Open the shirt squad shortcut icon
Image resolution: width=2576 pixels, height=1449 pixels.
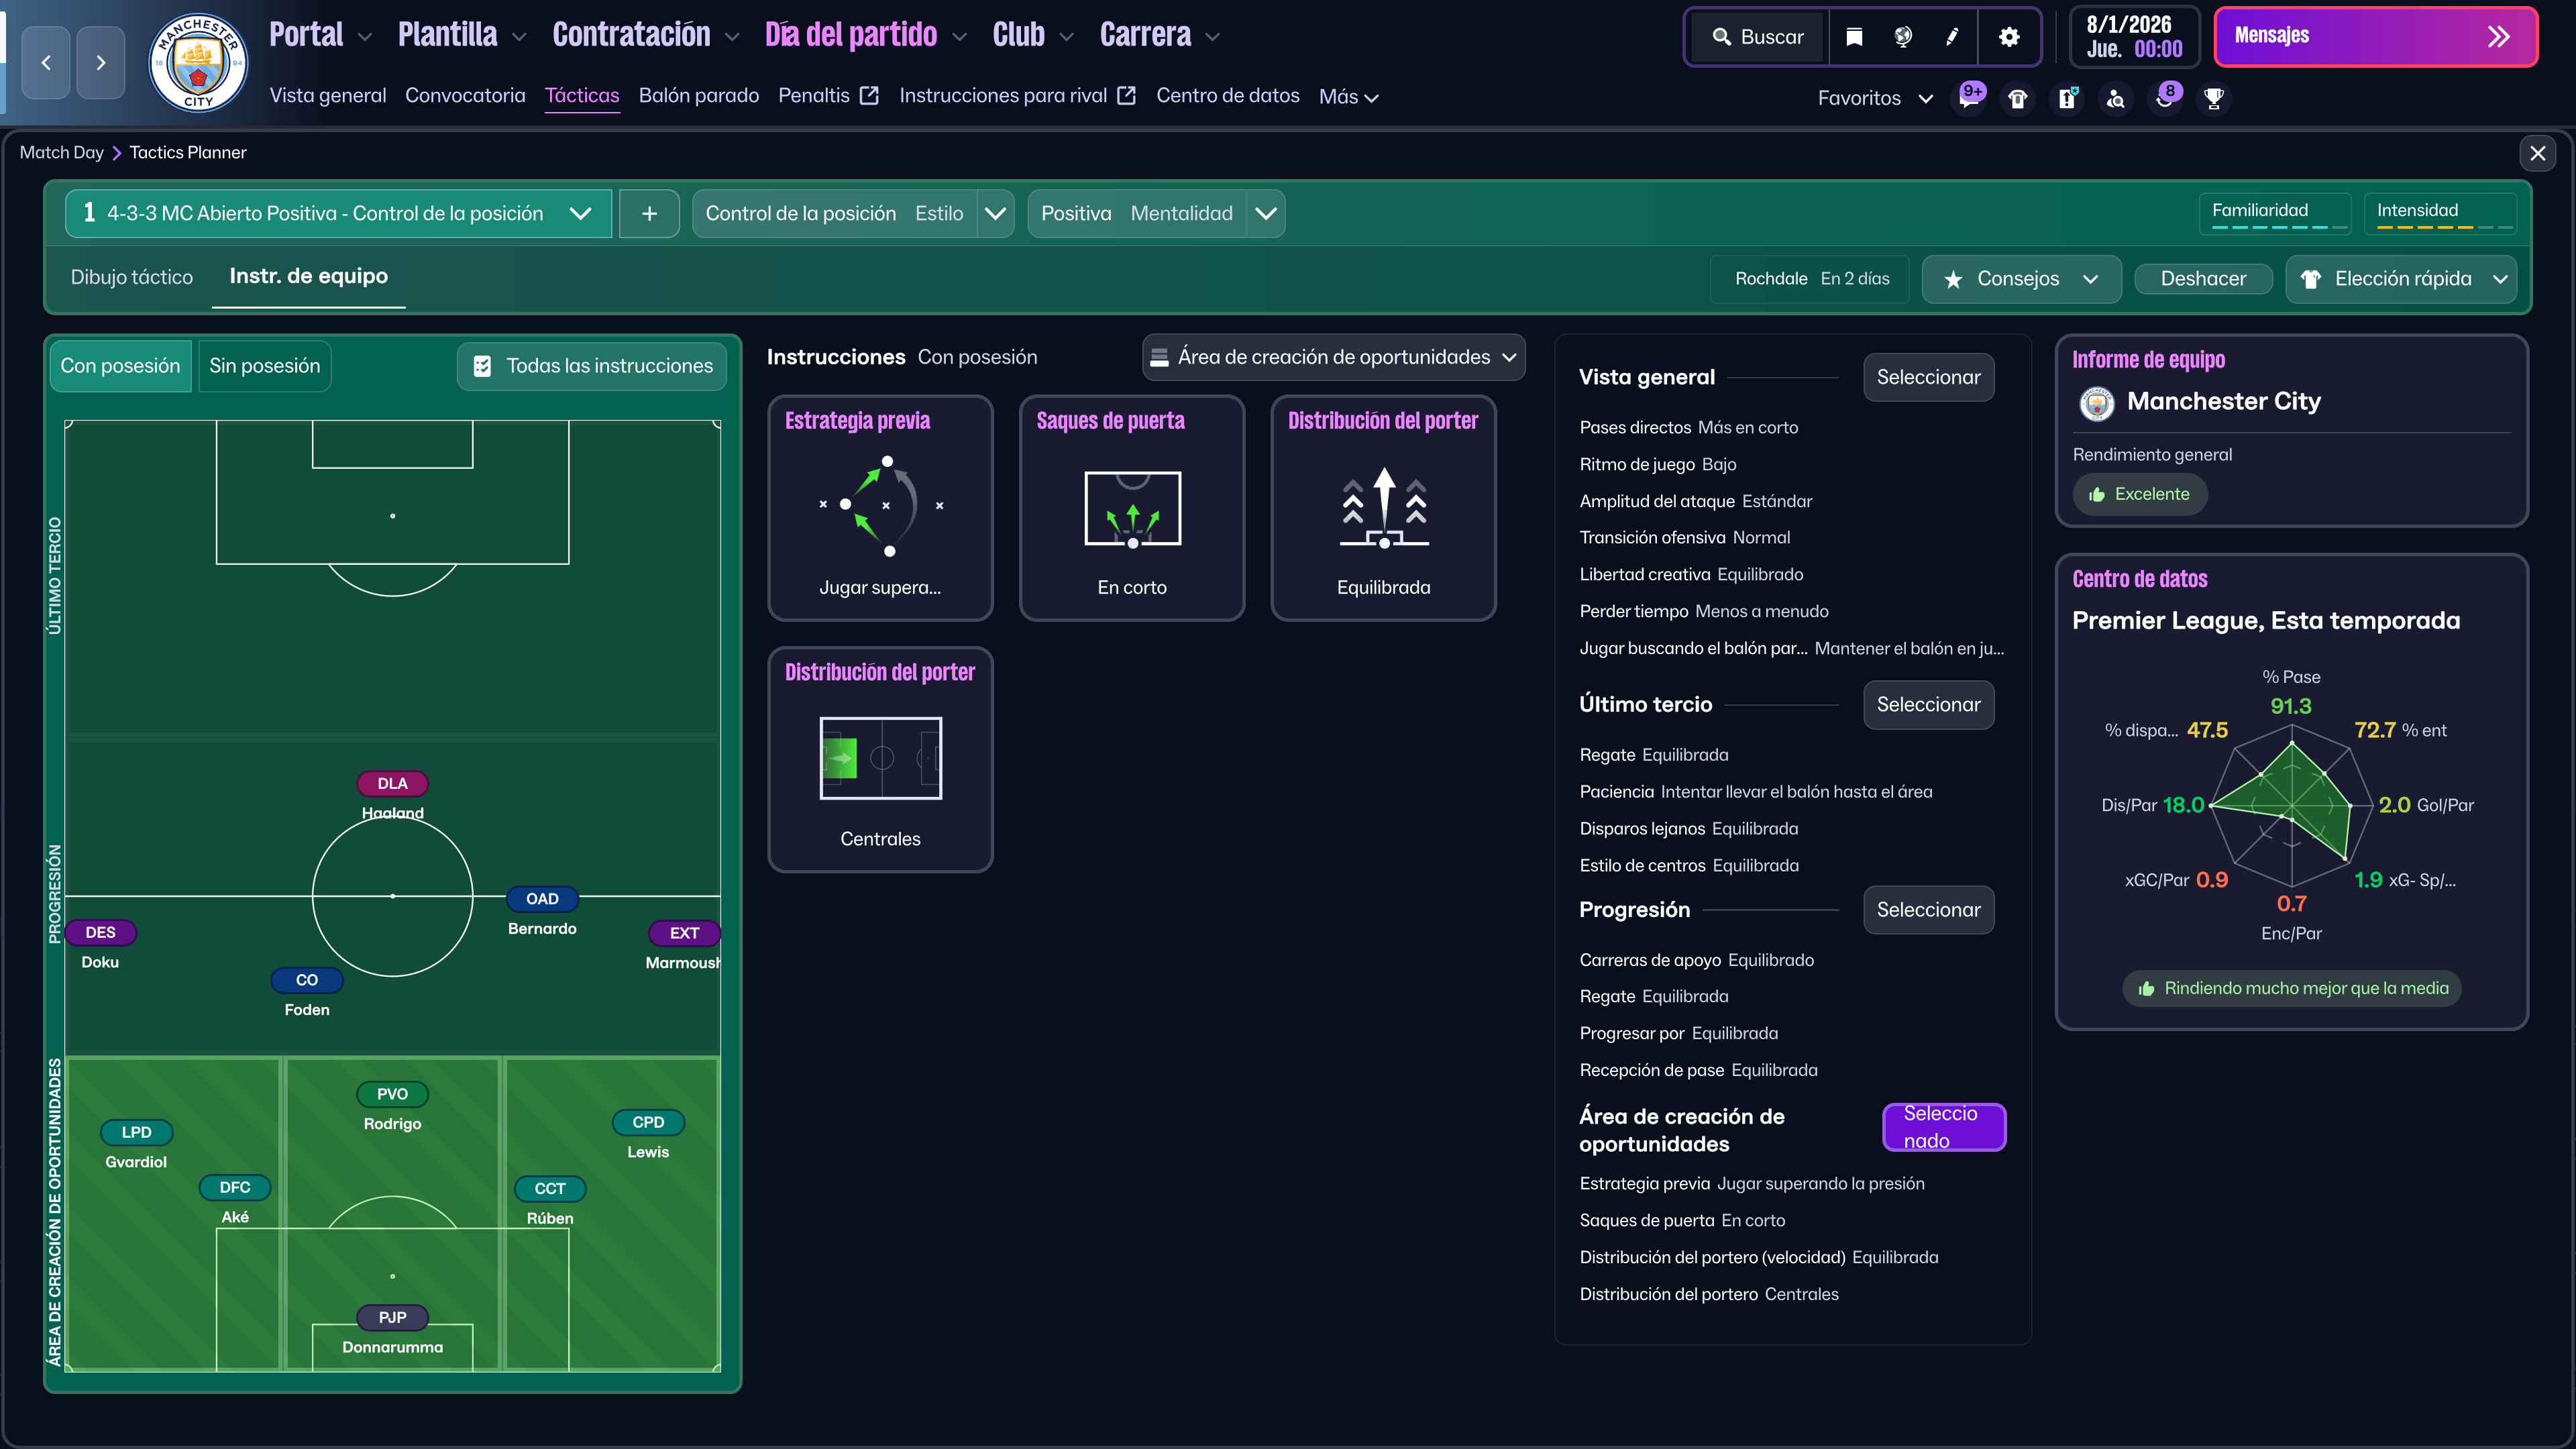tap(2018, 98)
